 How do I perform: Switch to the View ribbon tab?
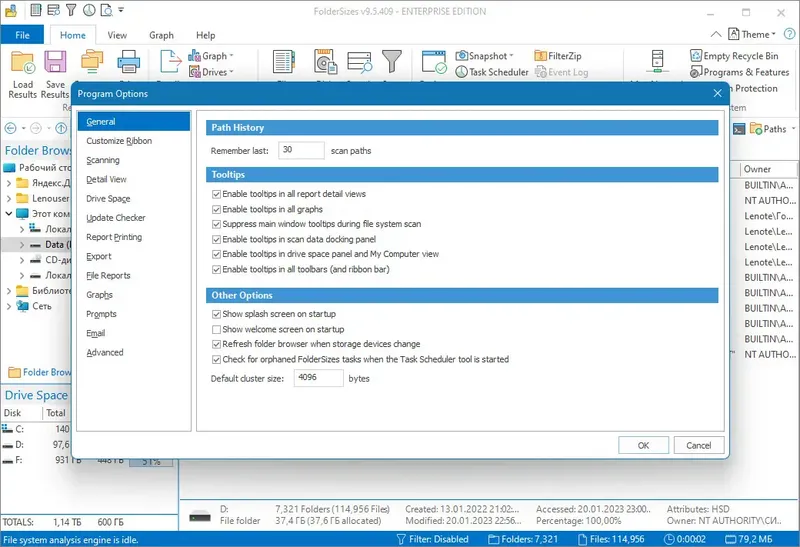click(x=117, y=35)
